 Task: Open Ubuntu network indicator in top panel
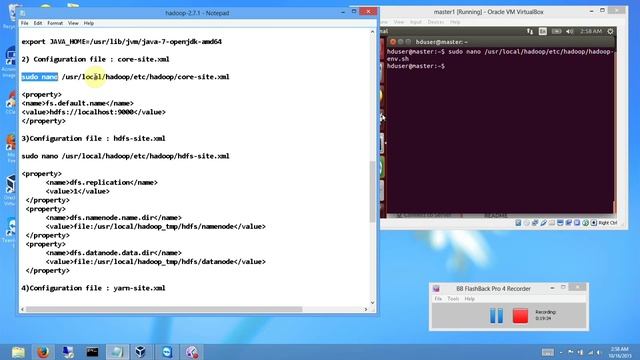tap(530, 31)
